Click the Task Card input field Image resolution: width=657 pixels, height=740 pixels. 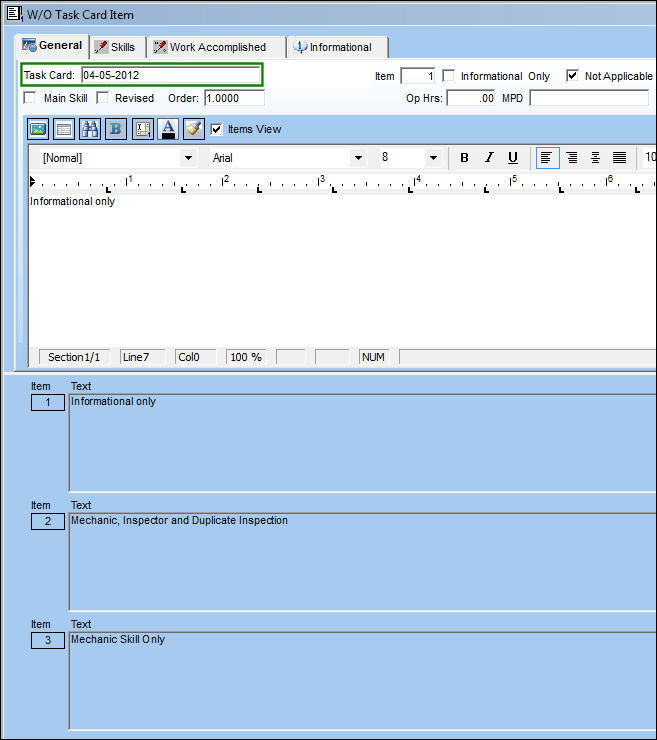pyautogui.click(x=170, y=75)
